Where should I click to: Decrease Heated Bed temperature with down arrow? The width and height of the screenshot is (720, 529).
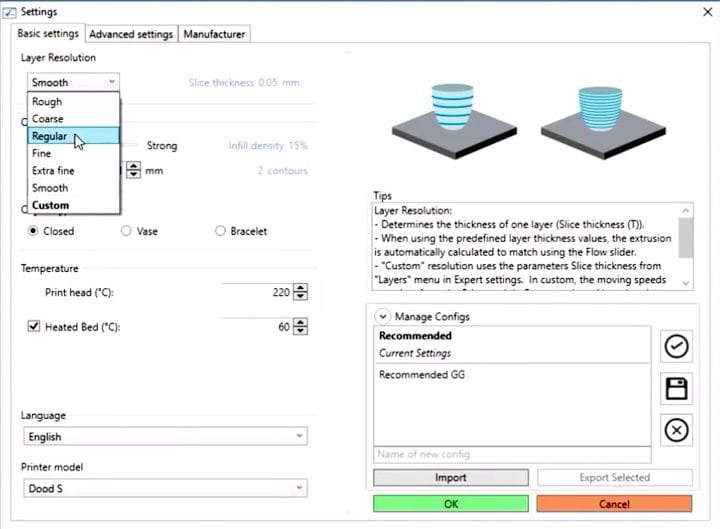(301, 332)
